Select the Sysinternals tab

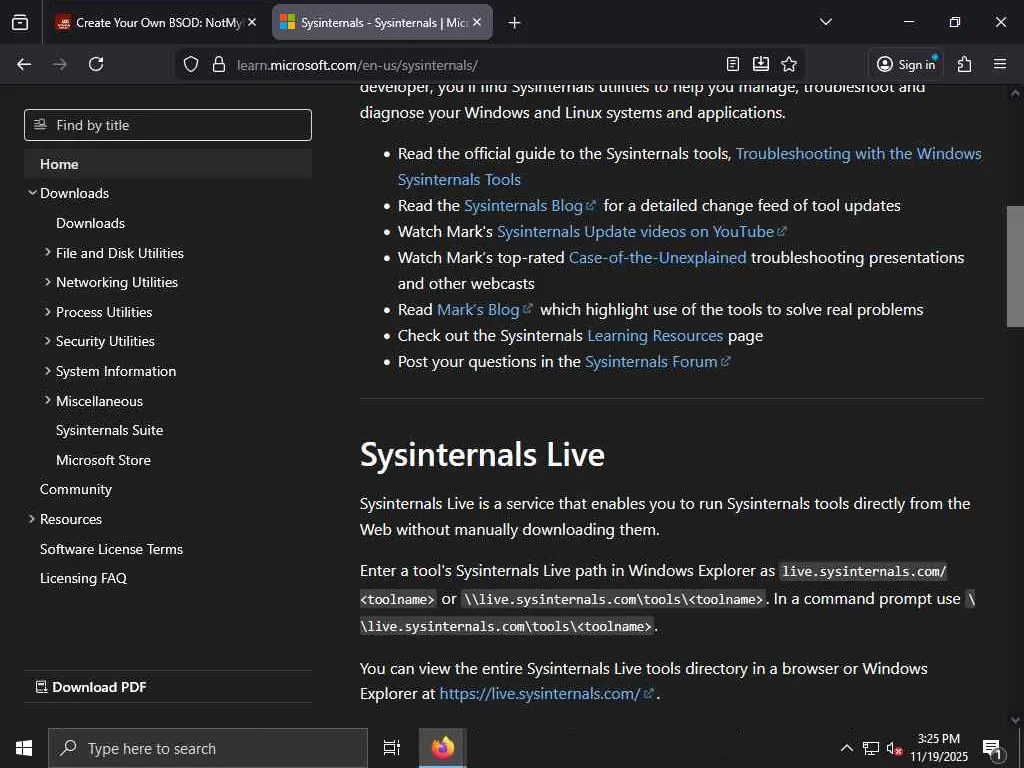tap(382, 22)
